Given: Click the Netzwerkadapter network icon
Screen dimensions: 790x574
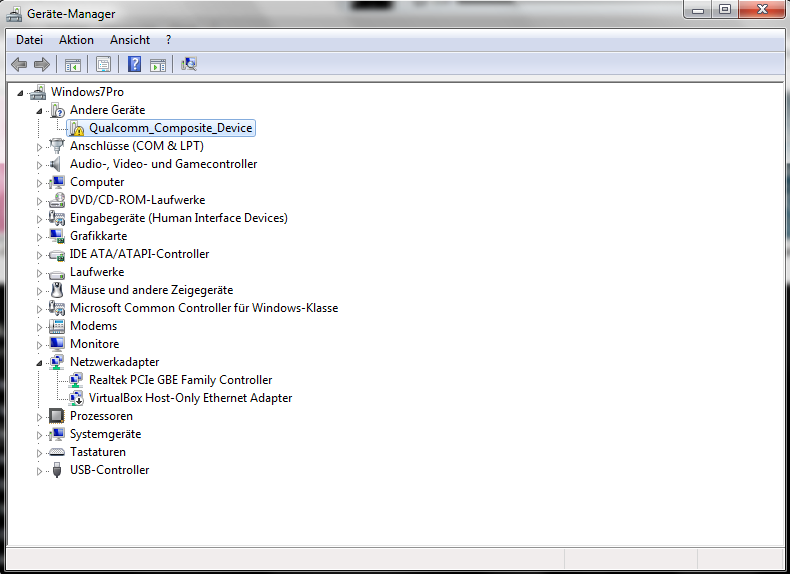Looking at the screenshot, I should 57,362.
